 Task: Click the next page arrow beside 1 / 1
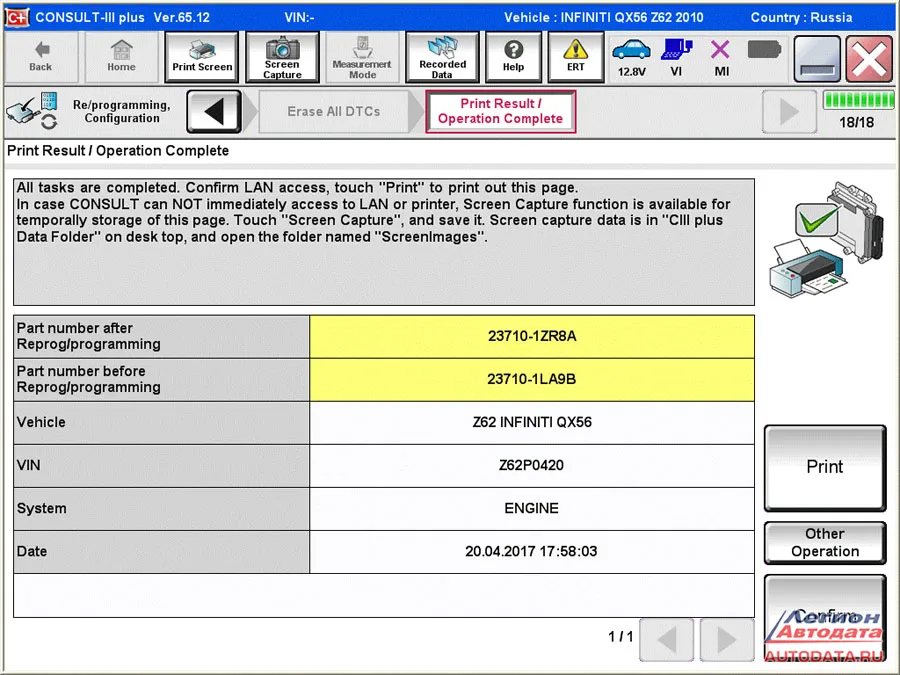pos(727,639)
